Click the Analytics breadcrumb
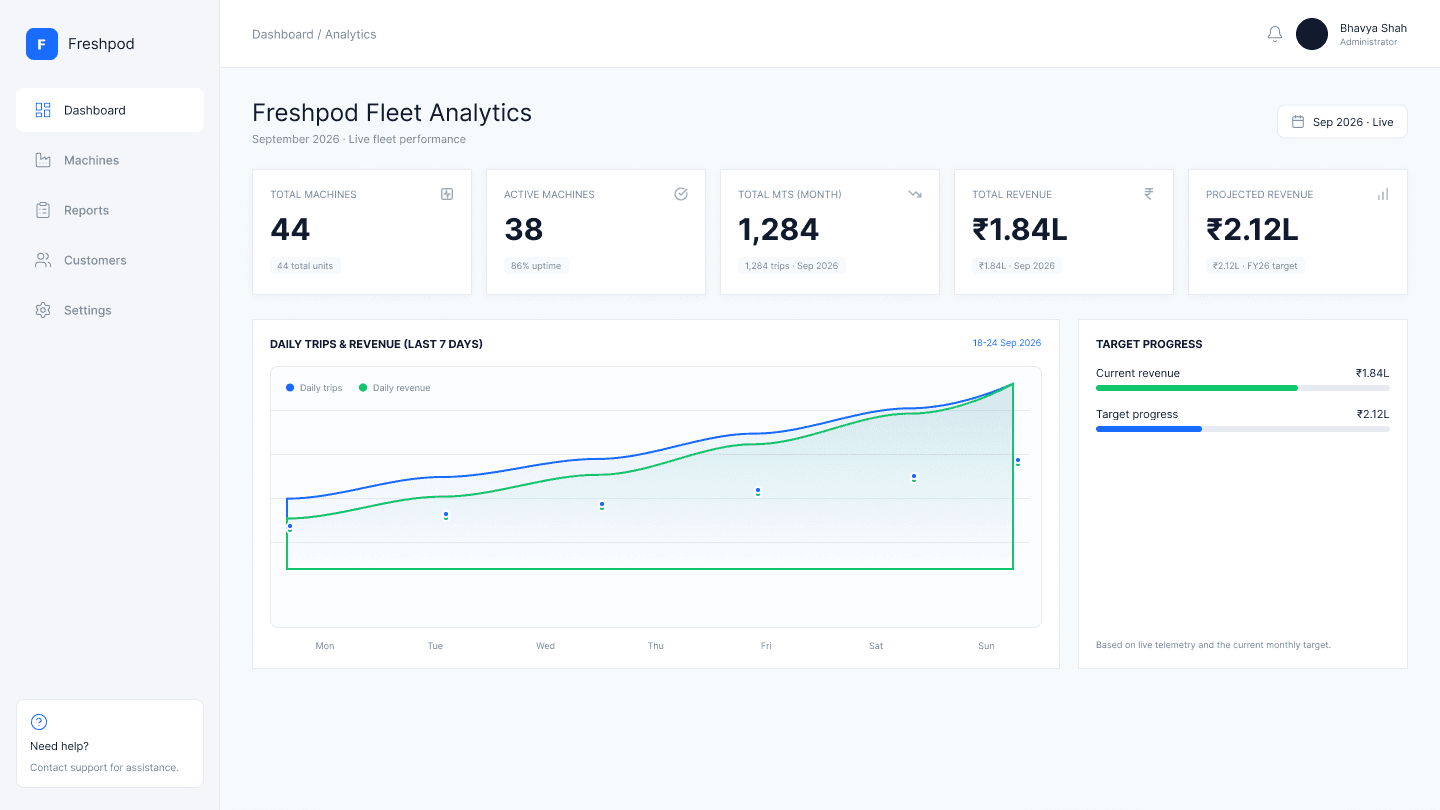The image size is (1440, 810). coord(351,34)
